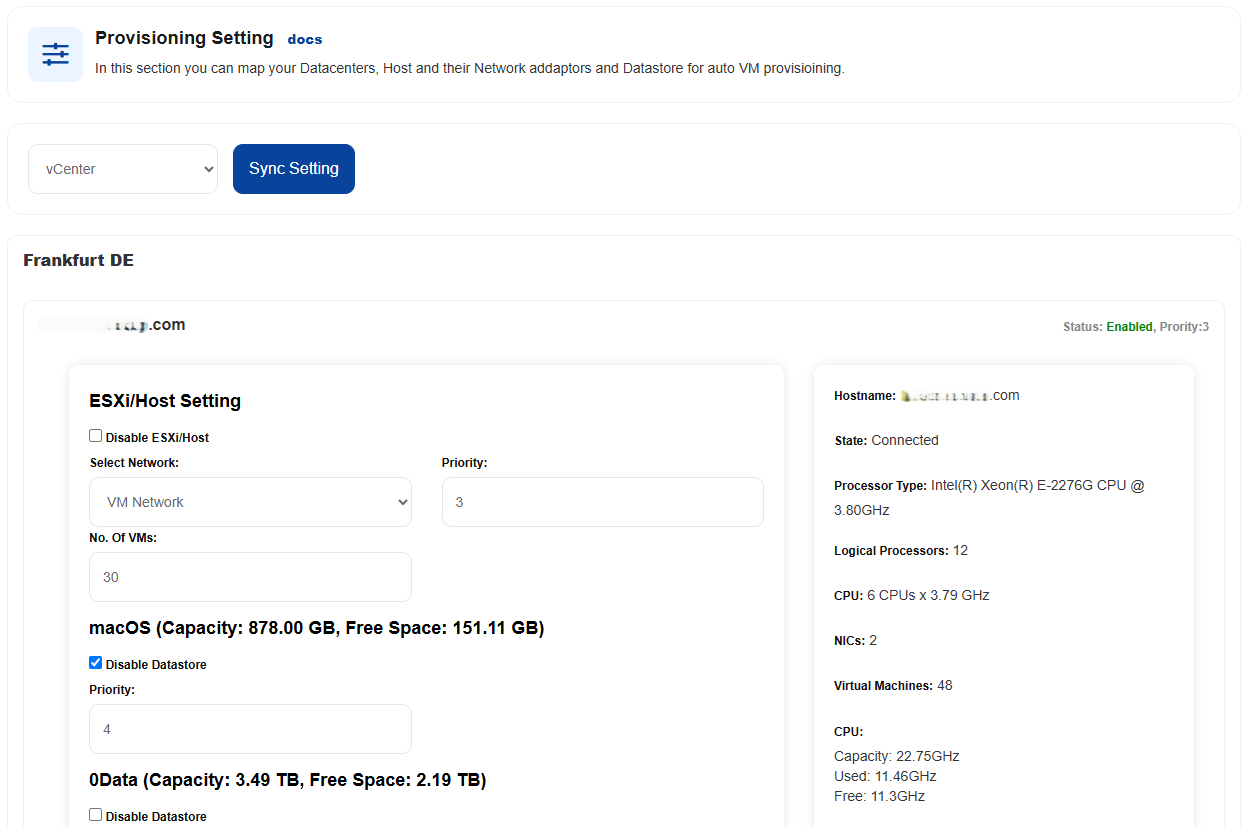Click Used: 11.46GHz text
Image resolution: width=1250 pixels, height=827 pixels.
point(885,776)
